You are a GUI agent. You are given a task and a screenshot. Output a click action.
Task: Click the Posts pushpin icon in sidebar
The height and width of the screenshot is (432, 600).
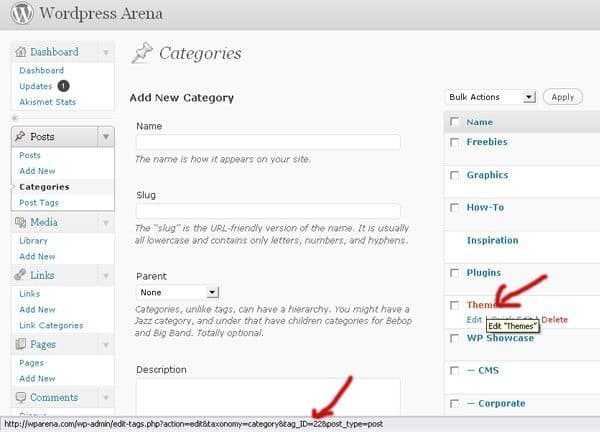coord(20,136)
